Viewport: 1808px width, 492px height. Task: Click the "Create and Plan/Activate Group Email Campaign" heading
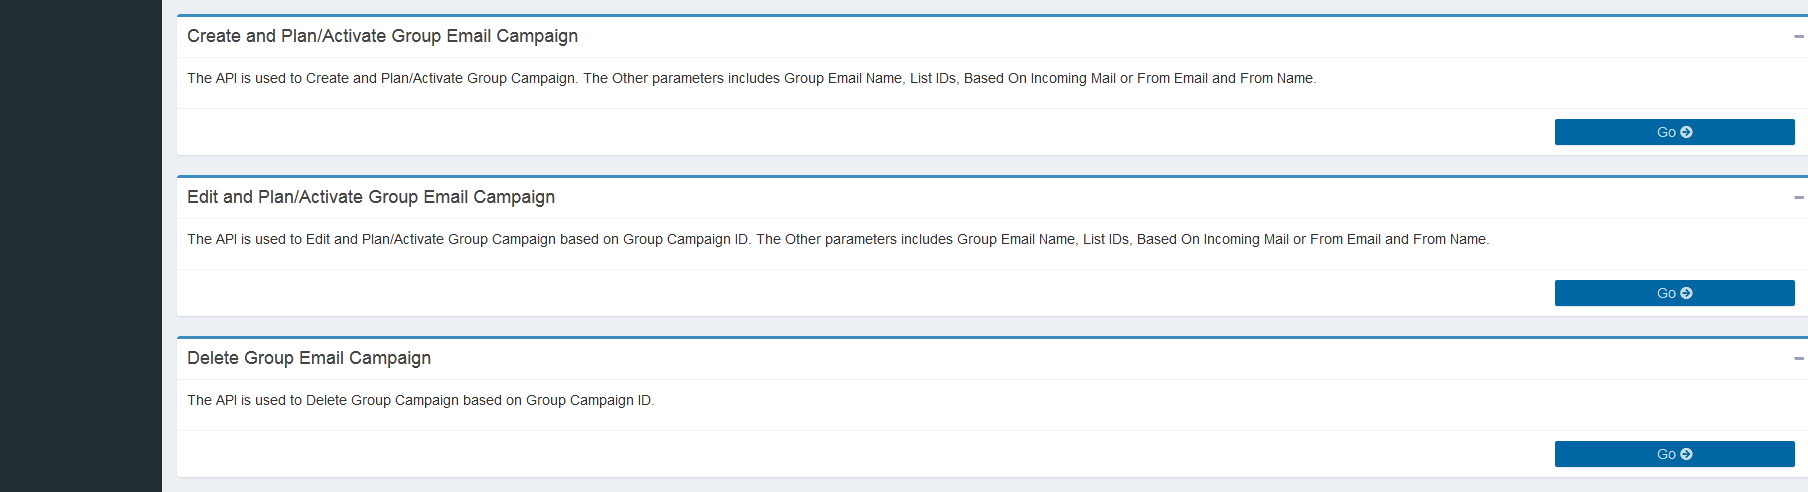(x=382, y=36)
